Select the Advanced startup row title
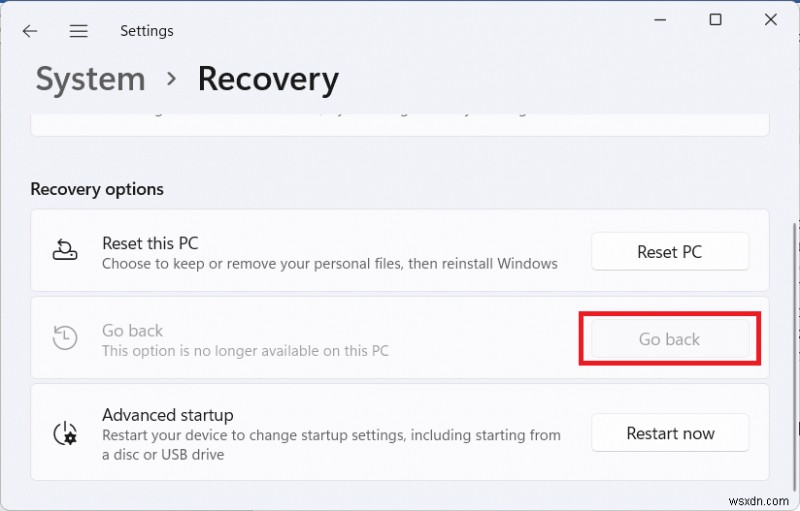The width and height of the screenshot is (800, 511). click(x=167, y=415)
